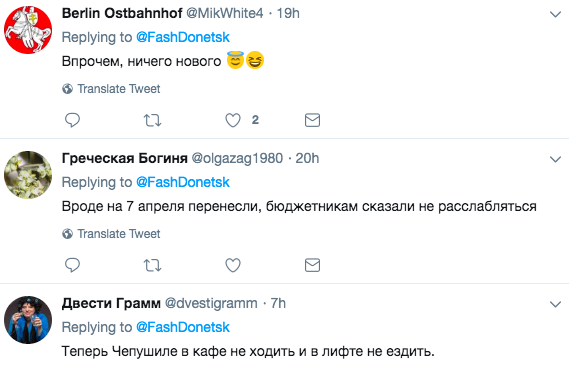Visit Двести Грамм's profile name
This screenshot has height=367, width=569.
pyautogui.click(x=111, y=303)
